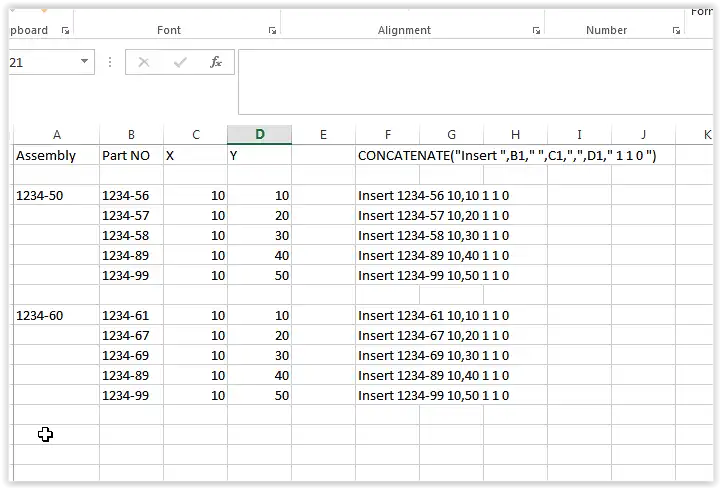Select cell reading Insert 1234-56 10,10 1 1 0
This screenshot has height=489, width=721.
click(387, 196)
